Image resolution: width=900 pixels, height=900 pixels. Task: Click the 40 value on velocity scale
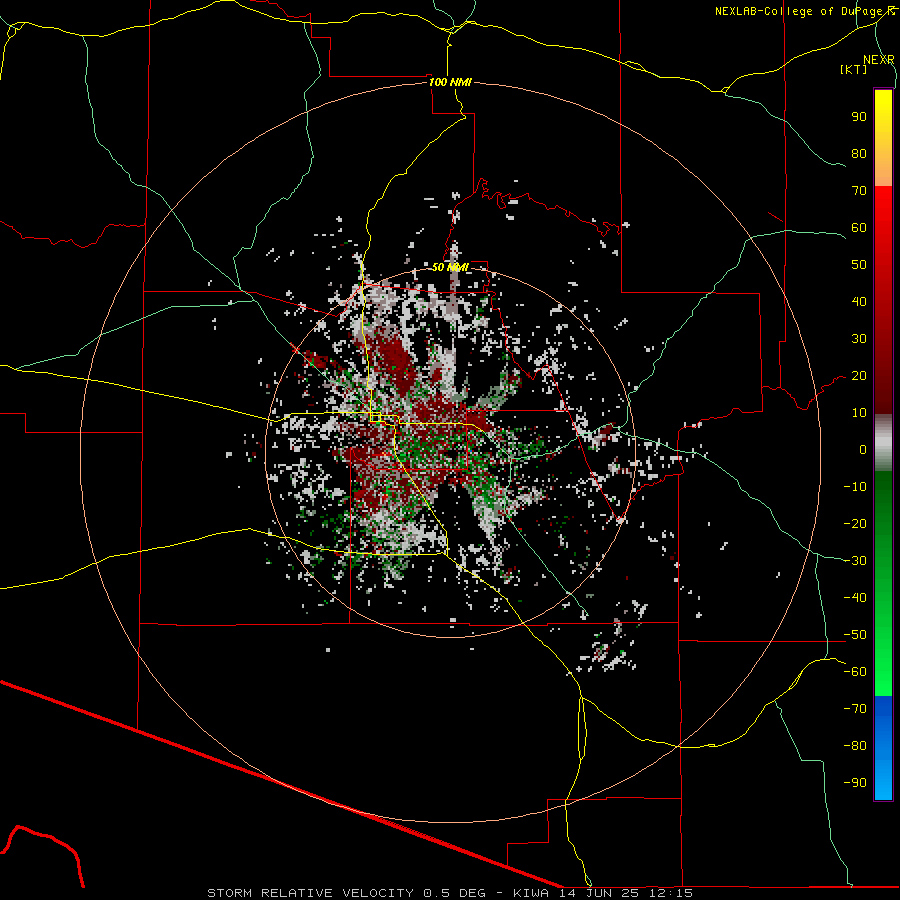859,302
